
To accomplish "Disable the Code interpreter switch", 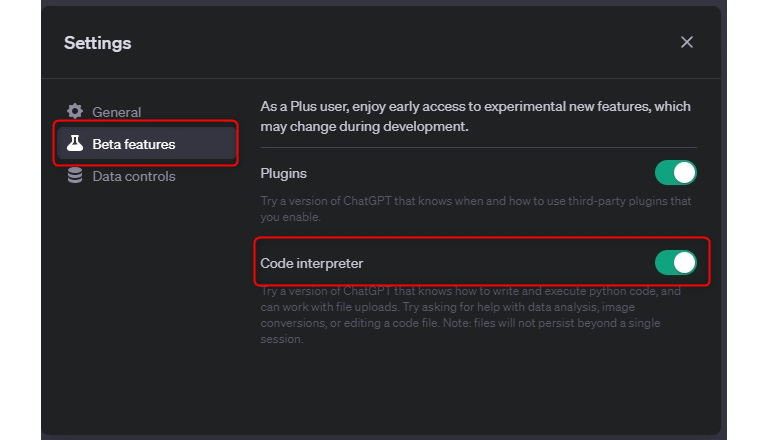I will click(675, 263).
